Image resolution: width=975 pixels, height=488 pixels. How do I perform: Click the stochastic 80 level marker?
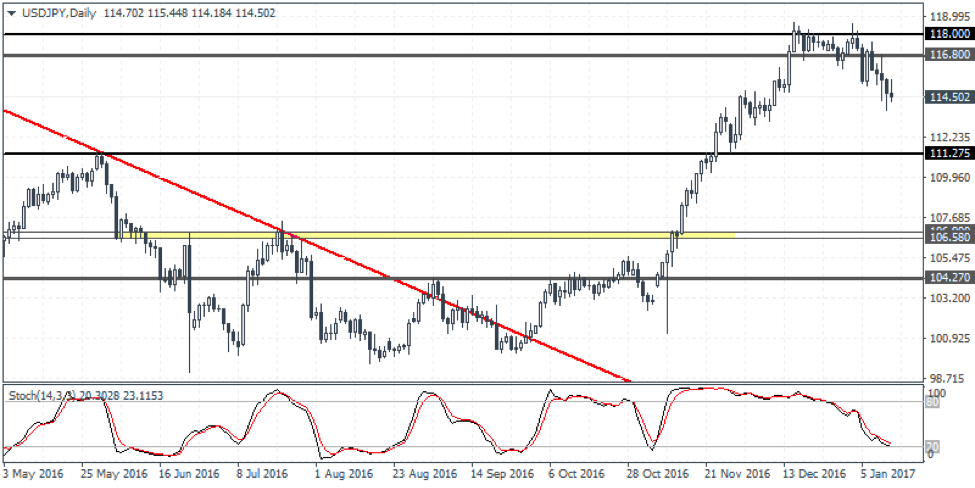tap(930, 402)
